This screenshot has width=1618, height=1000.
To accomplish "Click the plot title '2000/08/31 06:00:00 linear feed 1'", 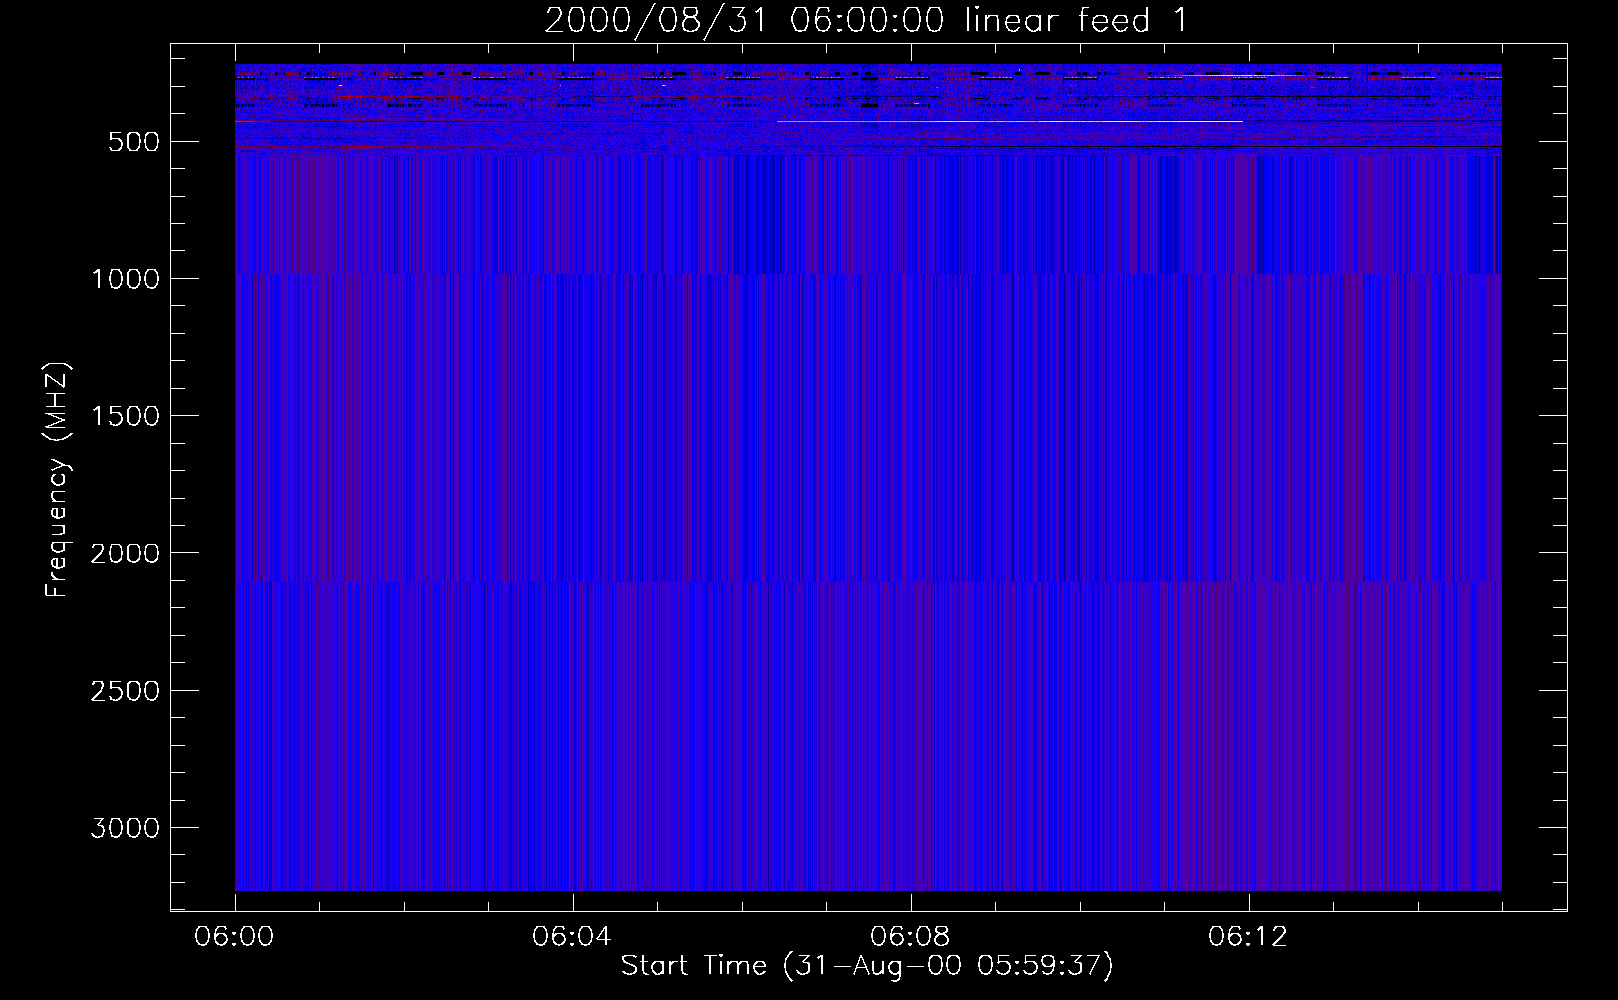I will (866, 20).
